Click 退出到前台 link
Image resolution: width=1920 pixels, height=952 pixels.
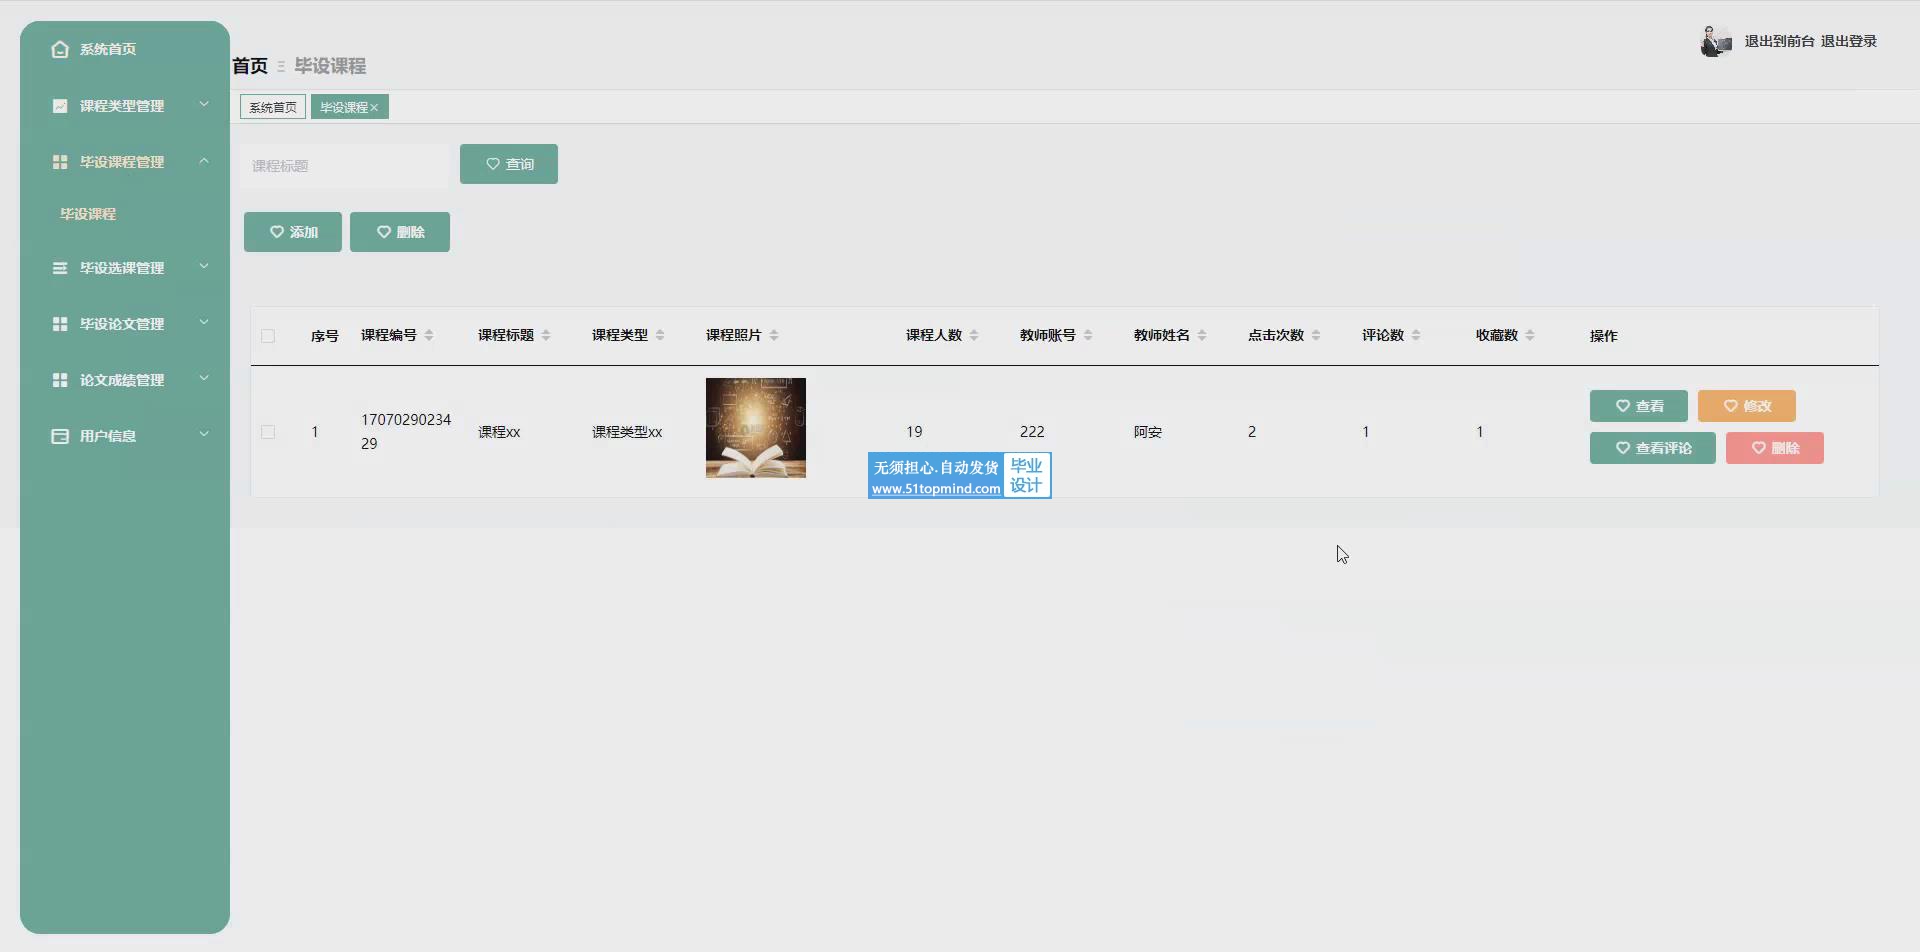click(1779, 41)
